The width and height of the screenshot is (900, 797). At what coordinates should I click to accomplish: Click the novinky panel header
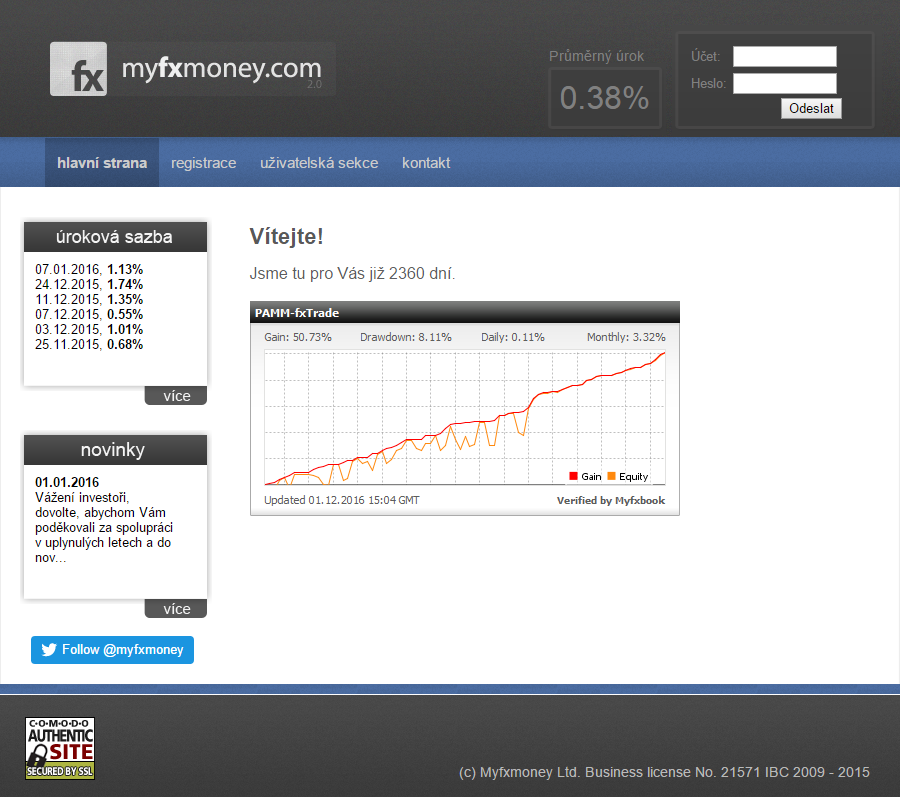(115, 450)
